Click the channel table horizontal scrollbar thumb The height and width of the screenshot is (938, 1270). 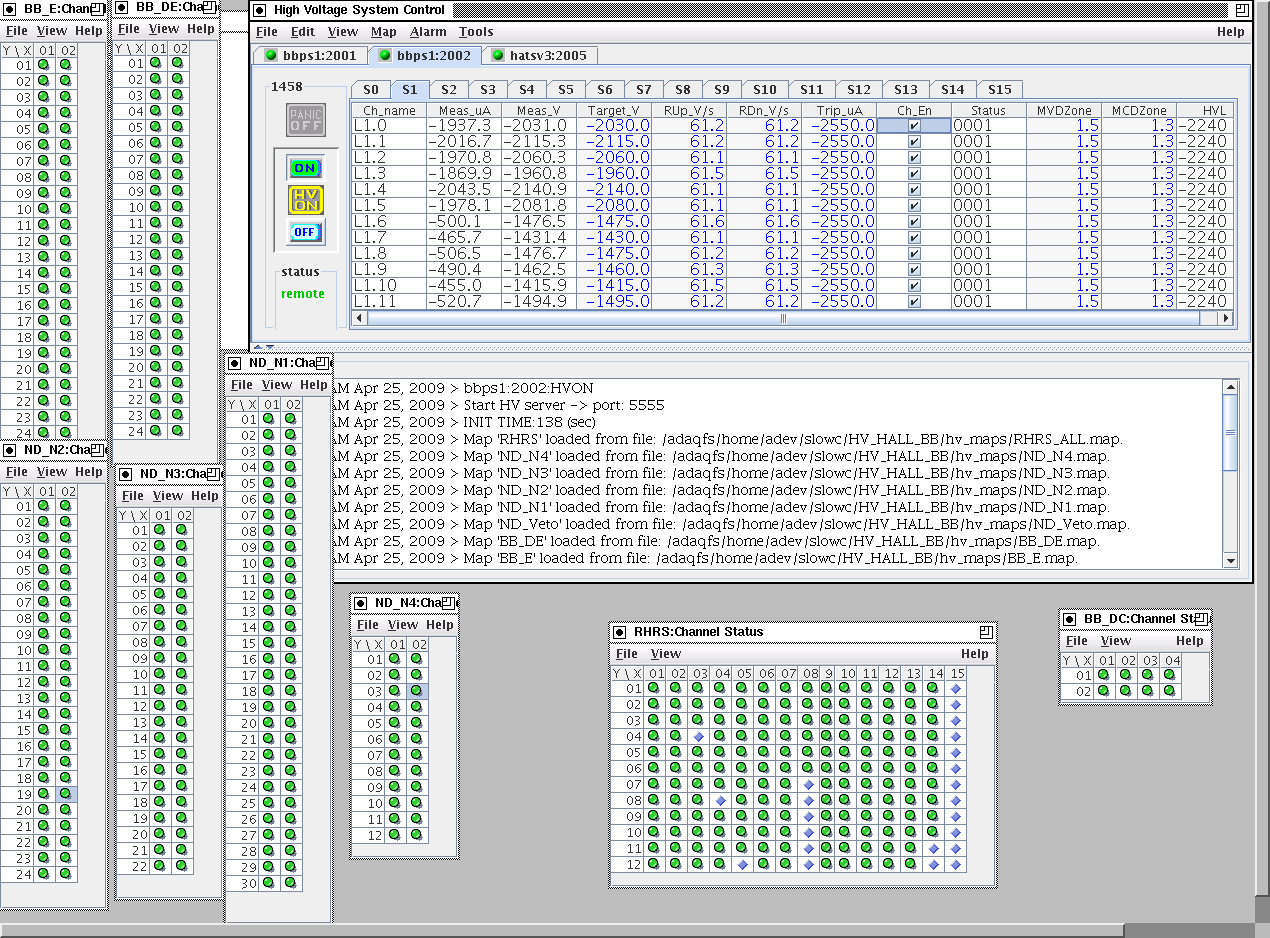tap(783, 319)
